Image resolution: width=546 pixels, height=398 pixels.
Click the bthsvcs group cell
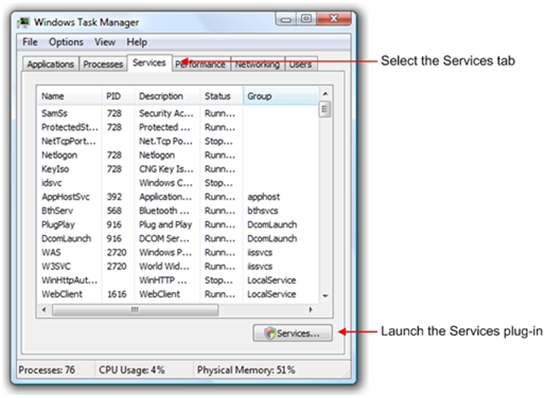pos(263,211)
